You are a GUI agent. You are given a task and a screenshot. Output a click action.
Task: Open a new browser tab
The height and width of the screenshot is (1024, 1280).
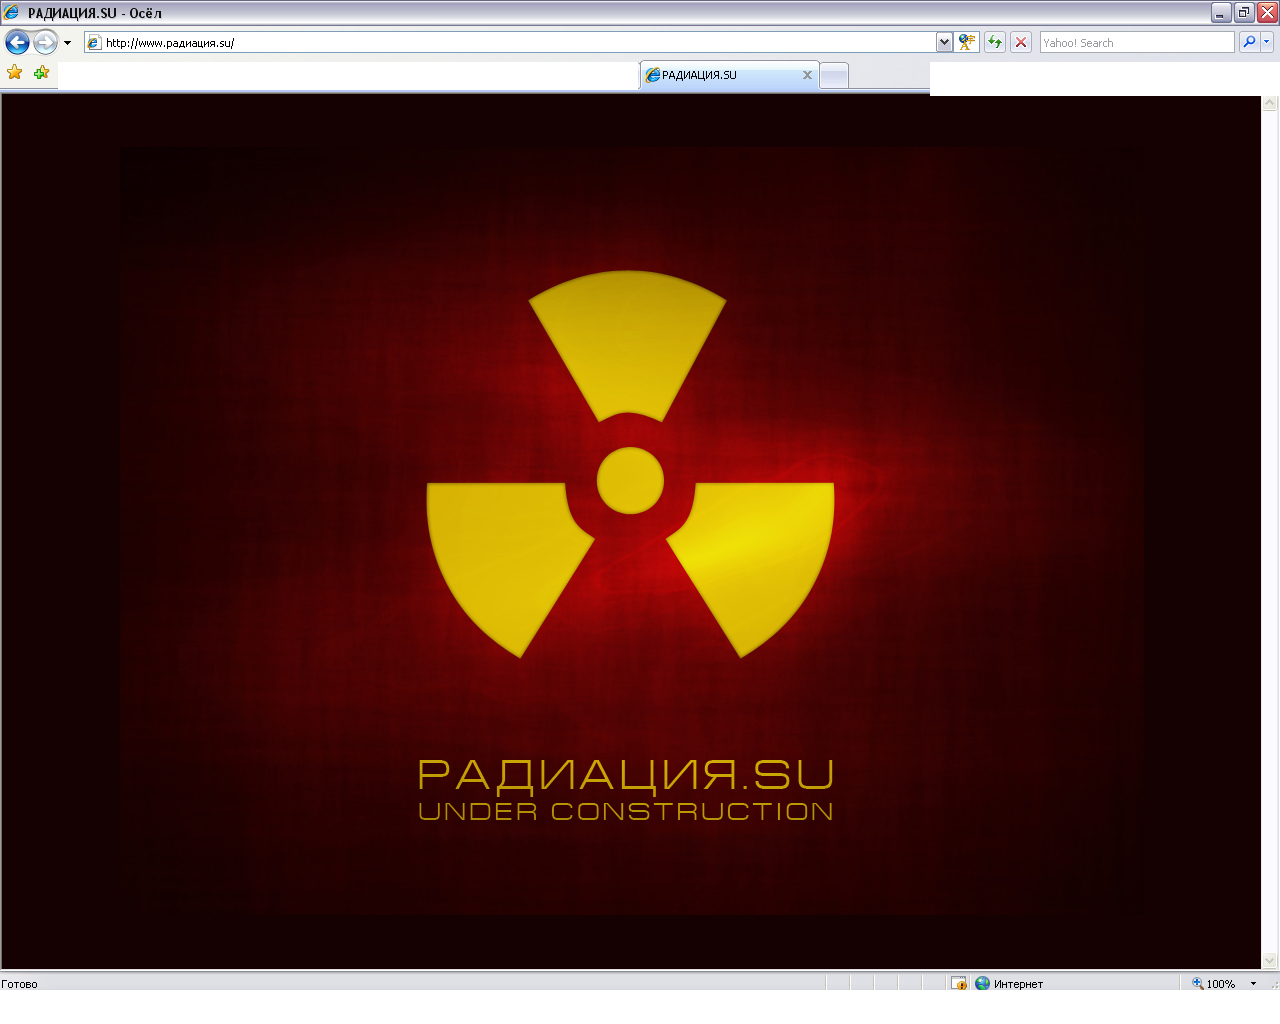[x=833, y=74]
